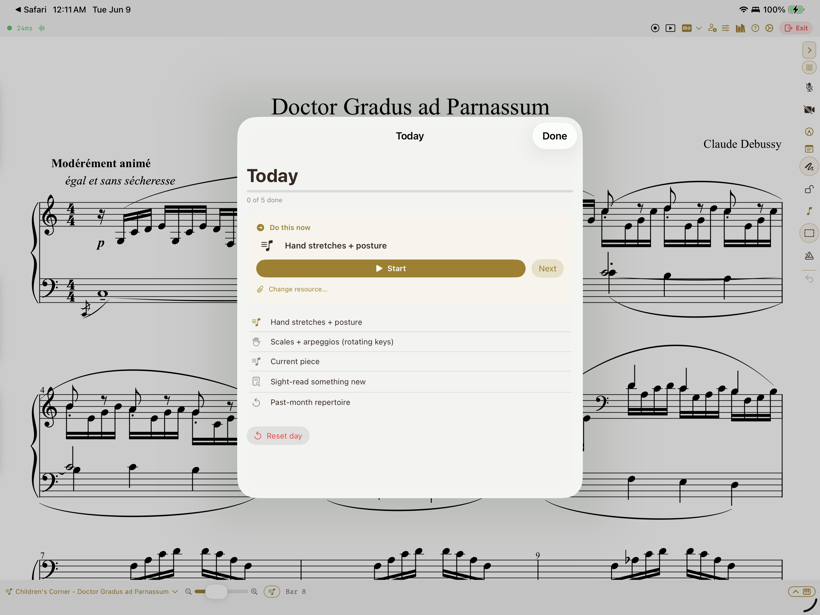The height and width of the screenshot is (615, 820).
Task: Open the library books icon
Action: point(741,28)
